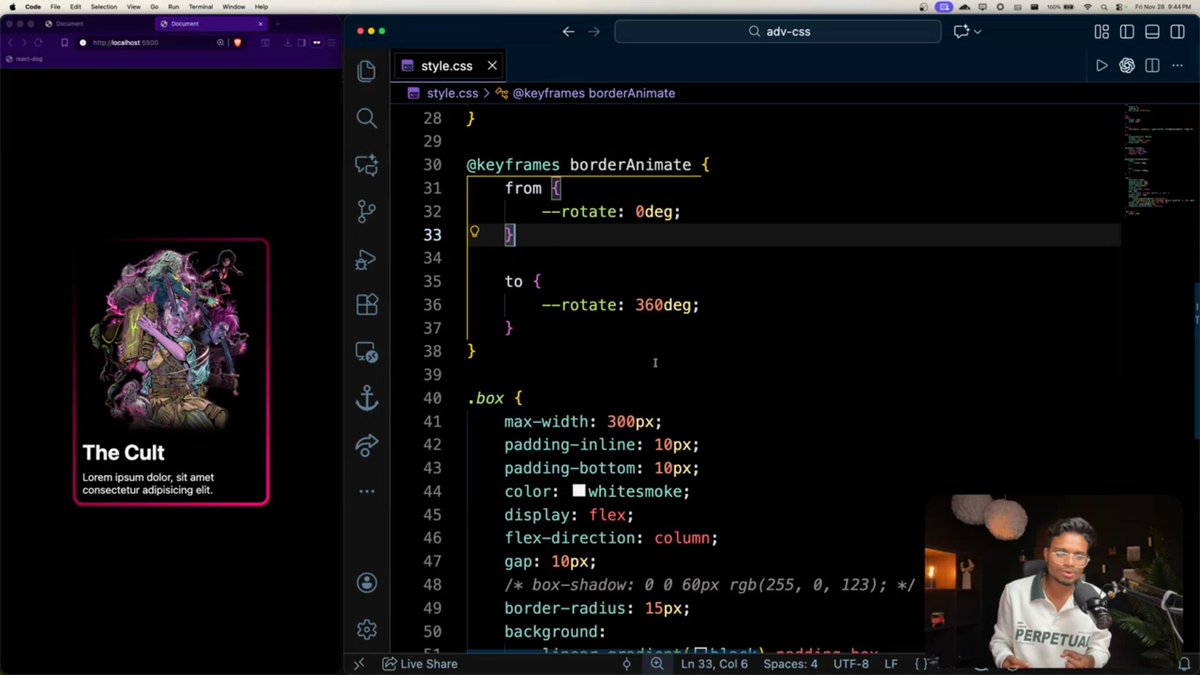Change end of line sequence LF
The image size is (1200, 675).
click(891, 664)
